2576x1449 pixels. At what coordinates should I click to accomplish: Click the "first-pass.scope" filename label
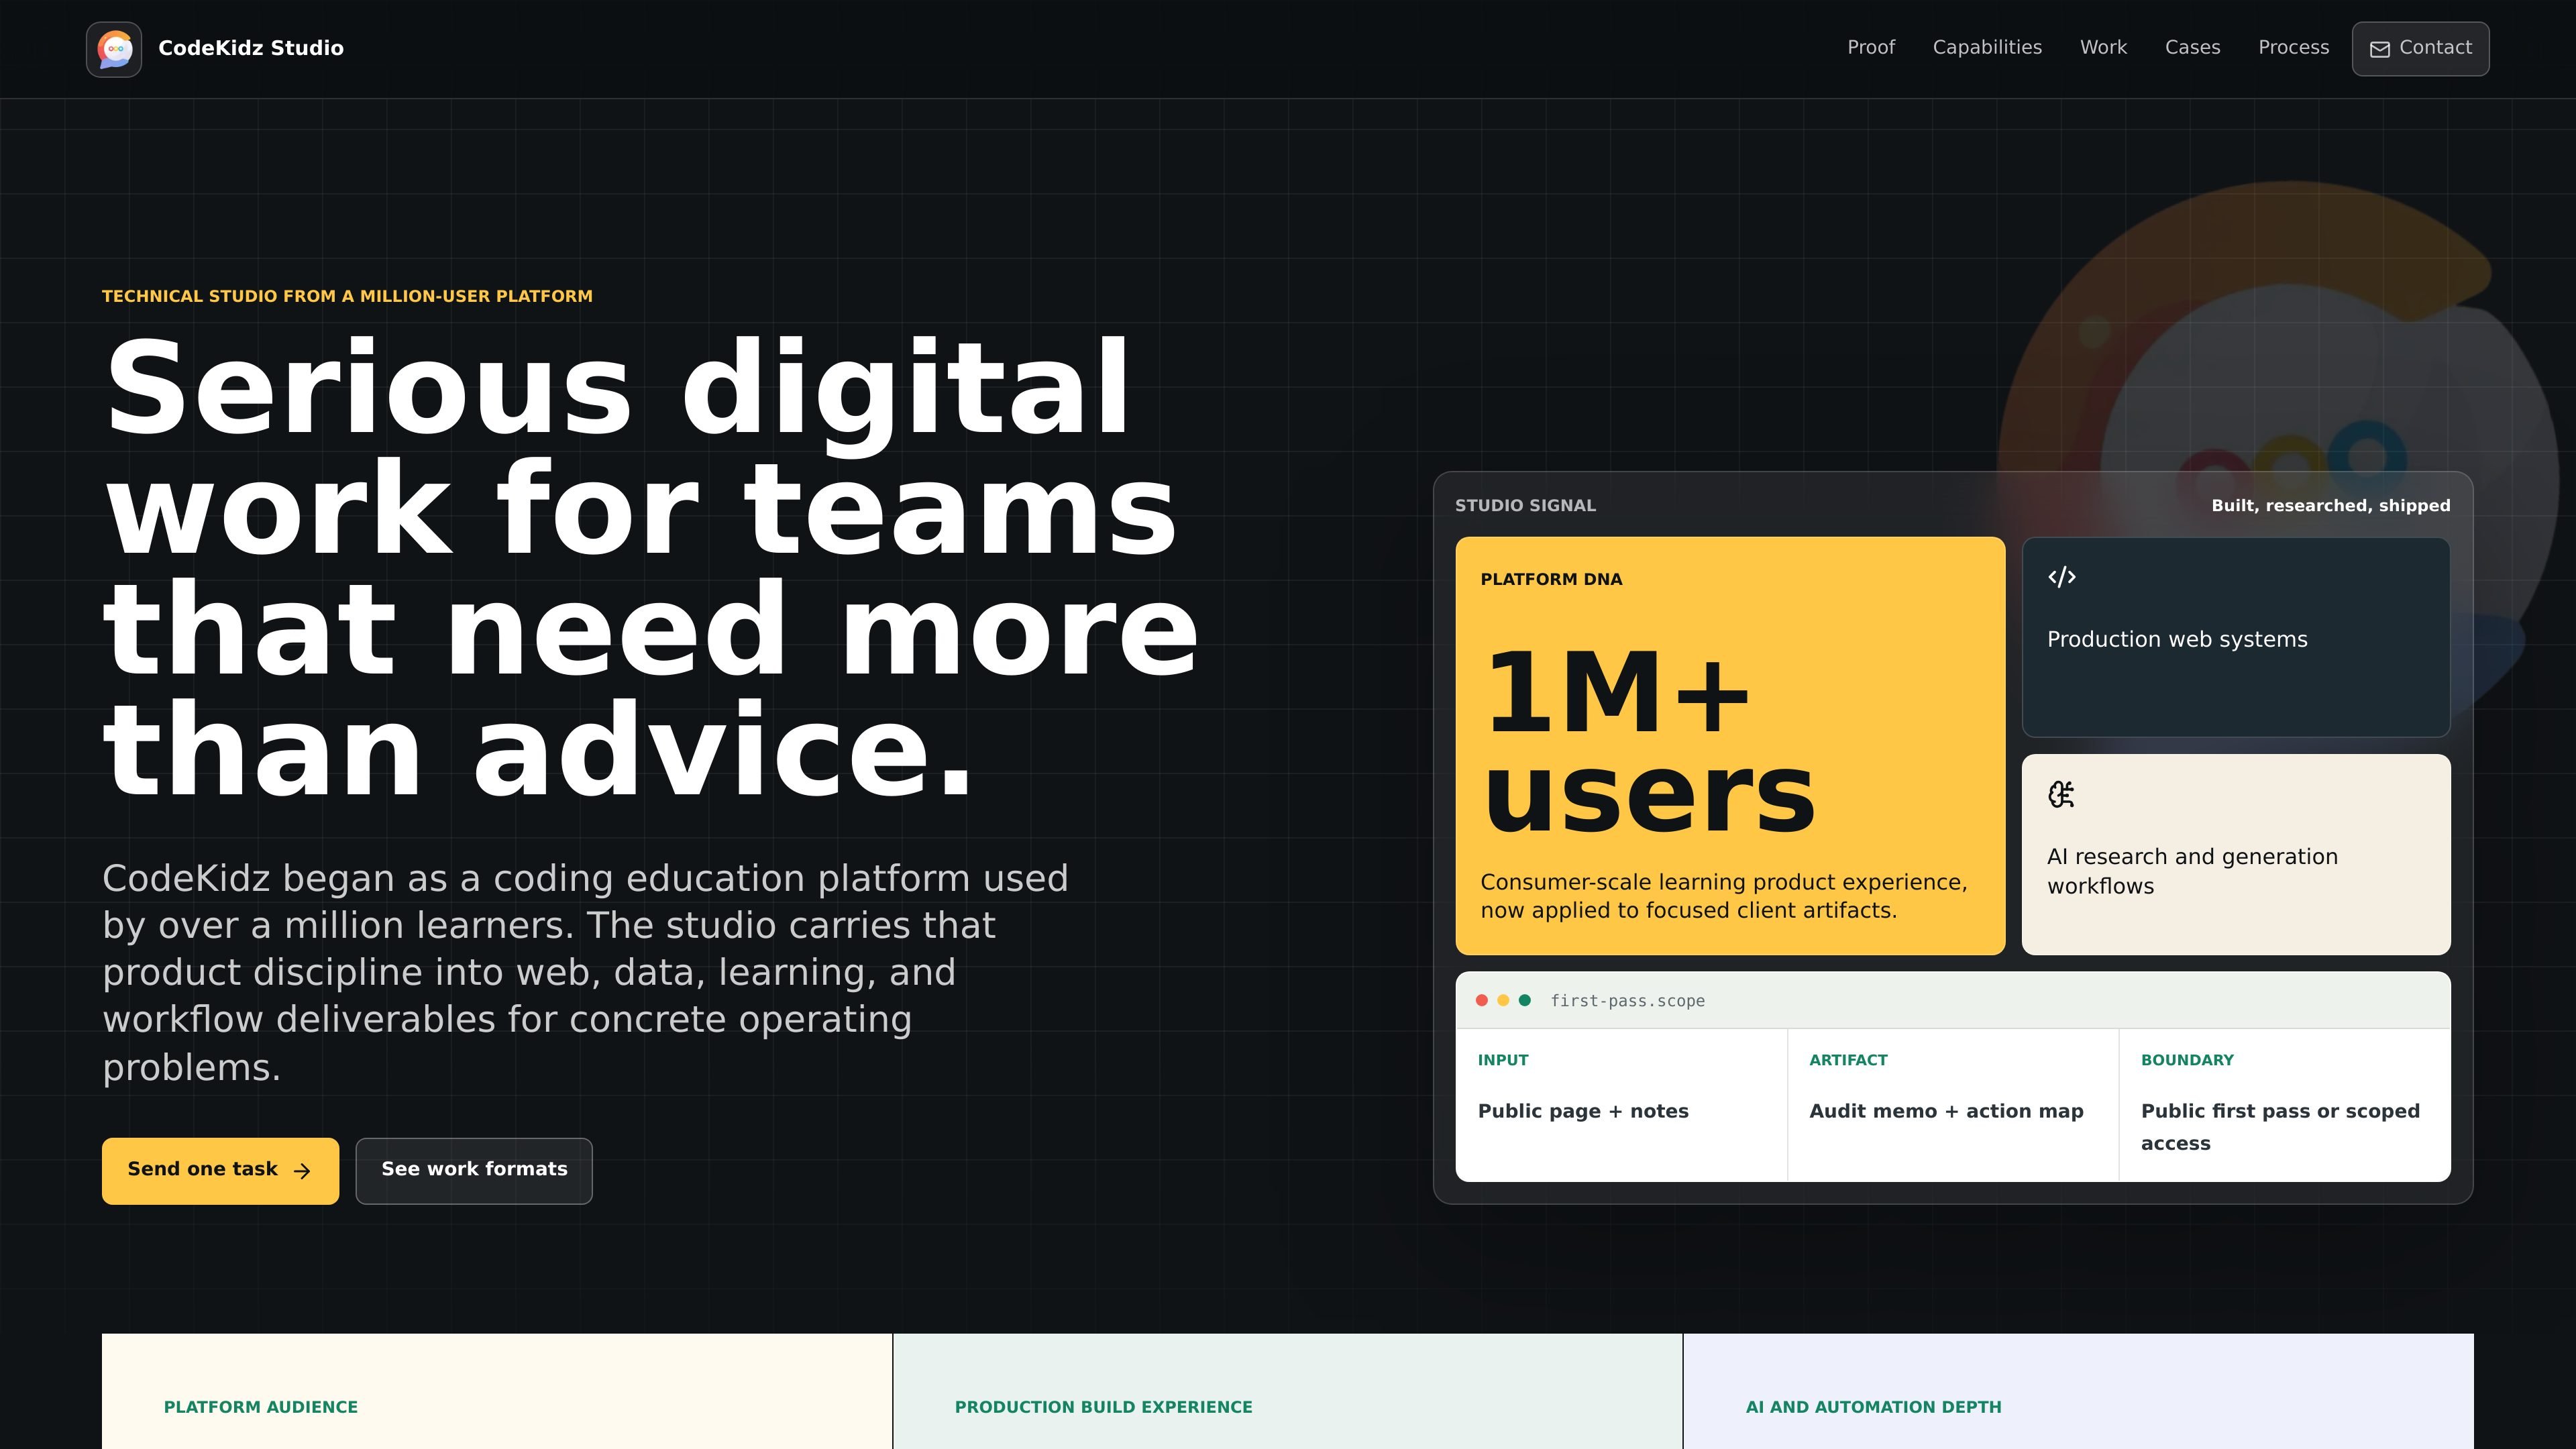[x=1627, y=1001]
